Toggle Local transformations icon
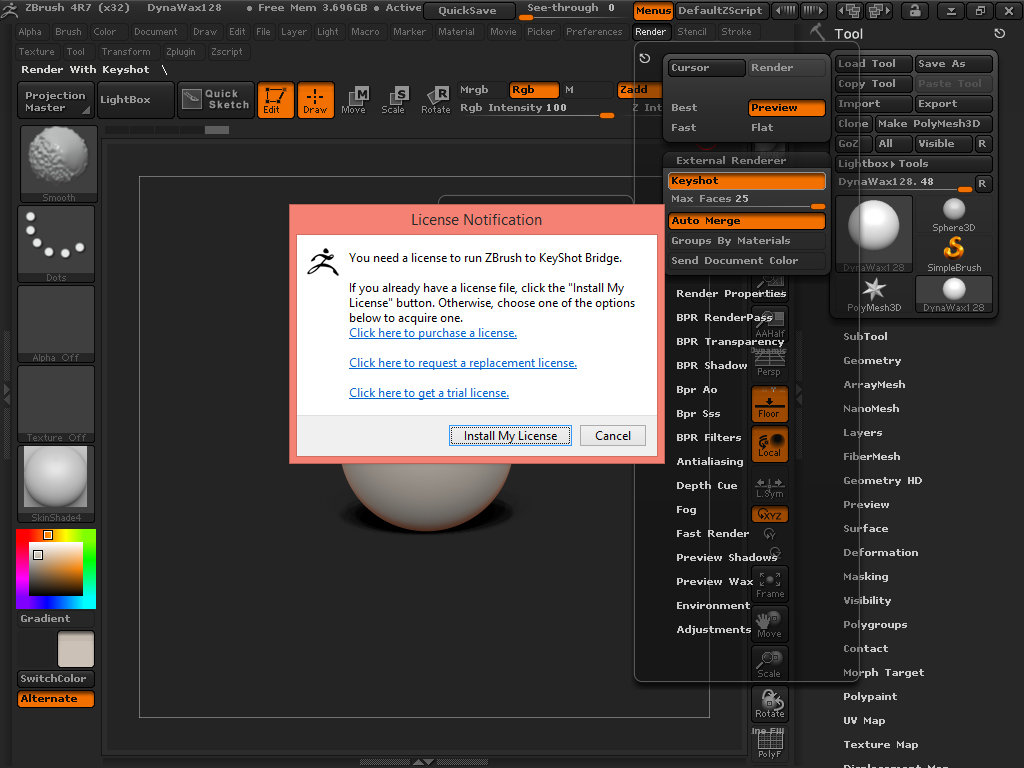 pos(769,444)
